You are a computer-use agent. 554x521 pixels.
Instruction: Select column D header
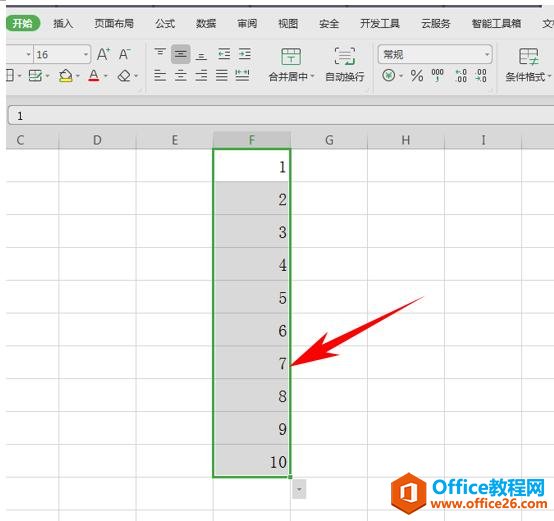(x=97, y=140)
